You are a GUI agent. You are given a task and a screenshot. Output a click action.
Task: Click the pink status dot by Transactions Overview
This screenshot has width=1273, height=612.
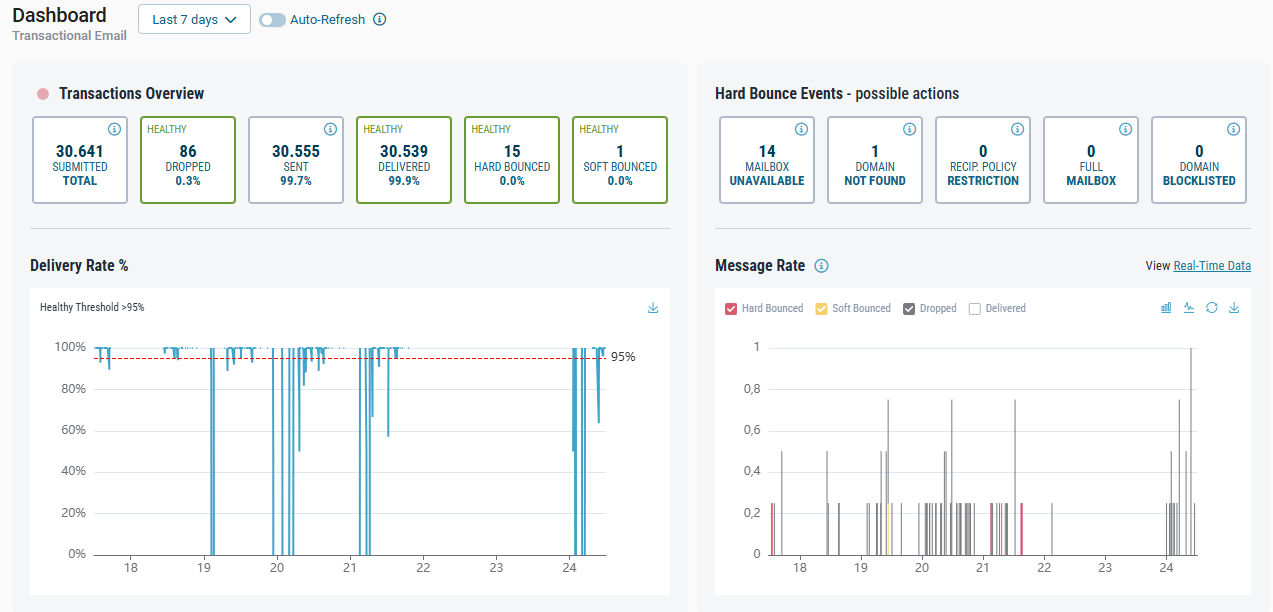(x=43, y=94)
